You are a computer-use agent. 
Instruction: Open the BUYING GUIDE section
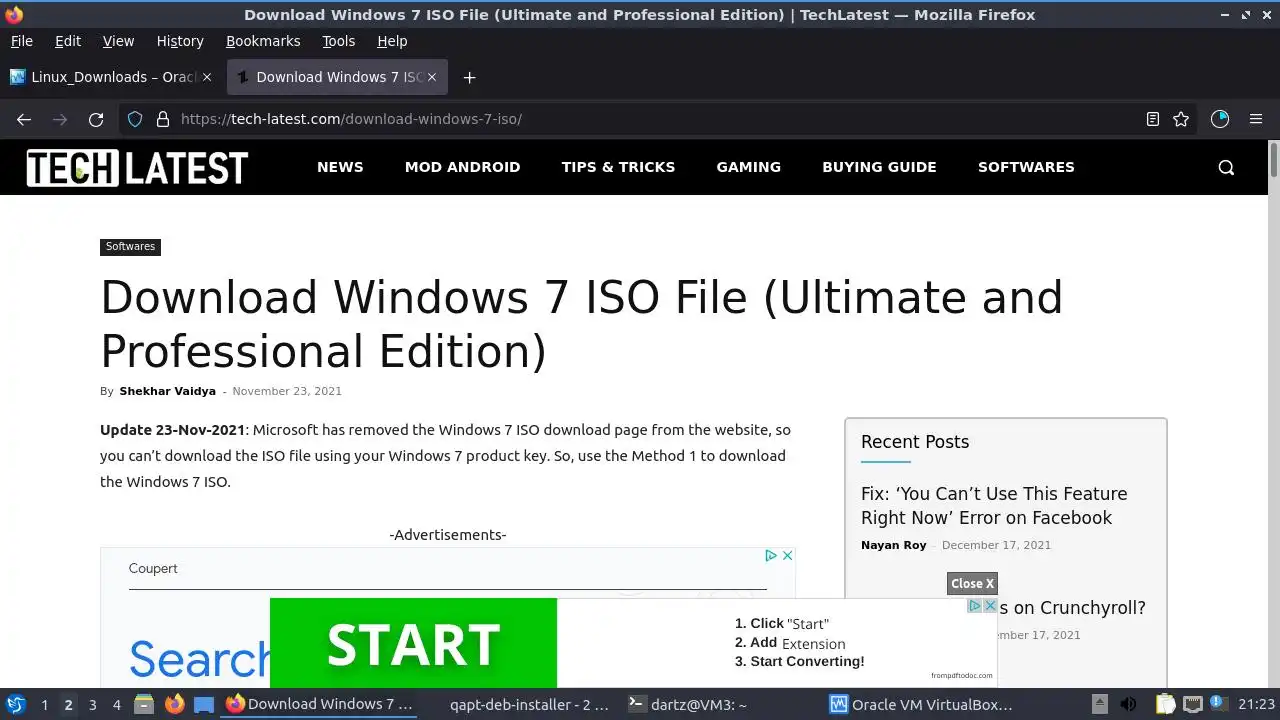tap(879, 167)
